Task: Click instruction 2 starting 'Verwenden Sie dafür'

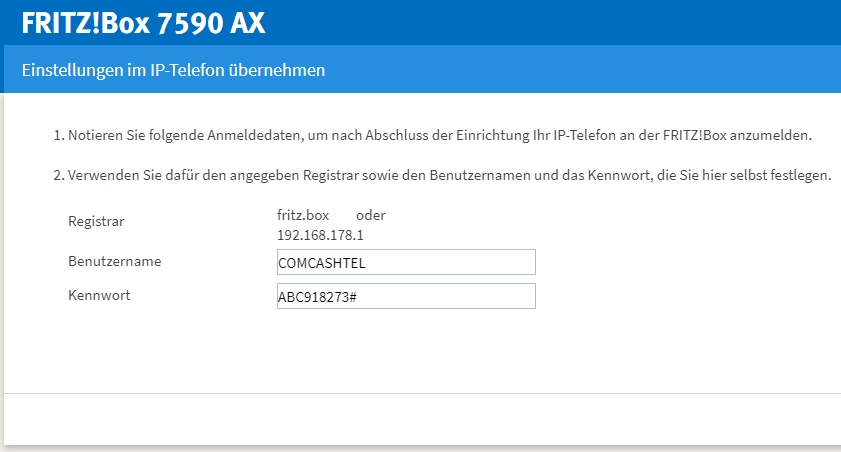Action: [449, 175]
